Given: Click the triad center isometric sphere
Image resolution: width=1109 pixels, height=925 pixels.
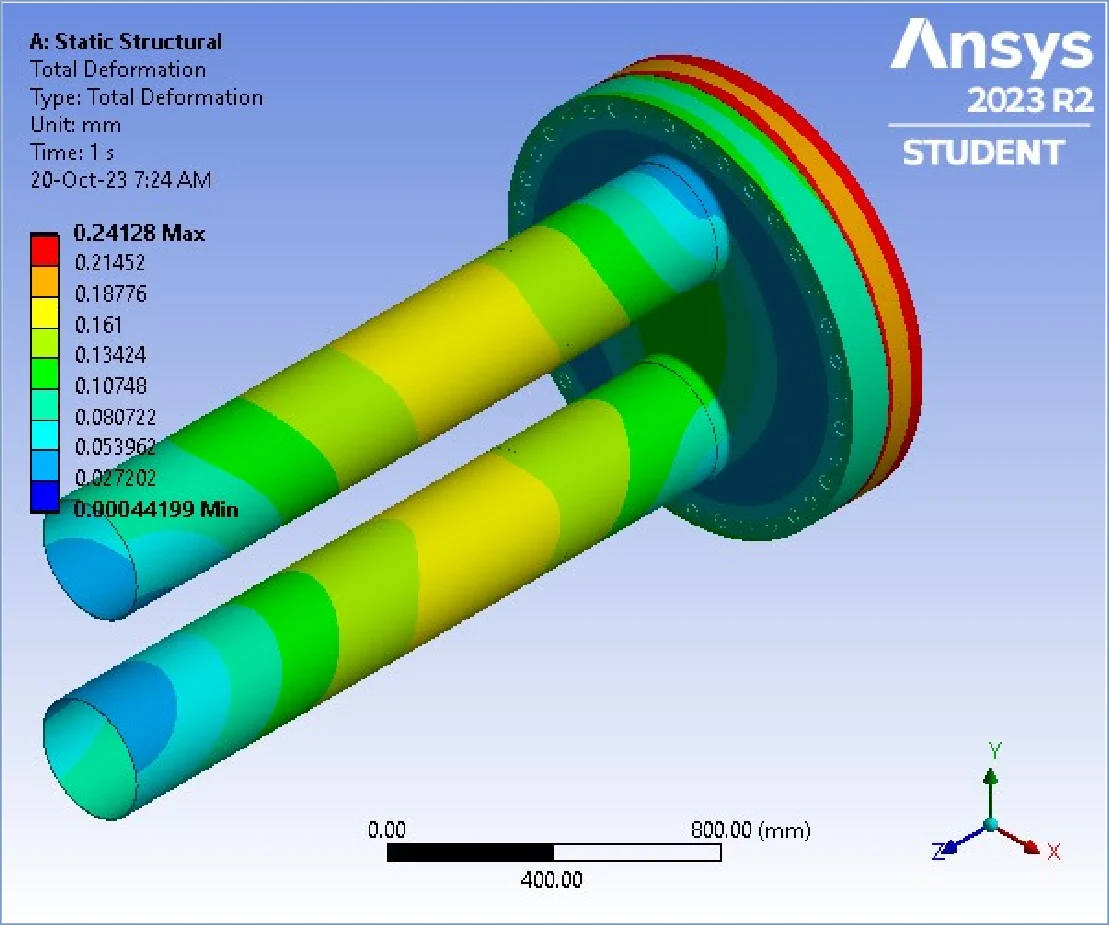Looking at the screenshot, I should 991,825.
